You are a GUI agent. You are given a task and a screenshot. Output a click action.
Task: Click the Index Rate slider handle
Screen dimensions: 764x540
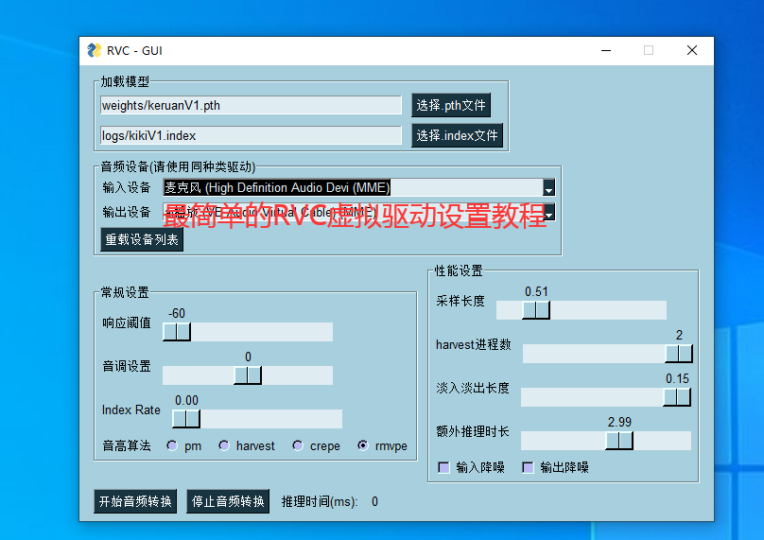coord(186,419)
